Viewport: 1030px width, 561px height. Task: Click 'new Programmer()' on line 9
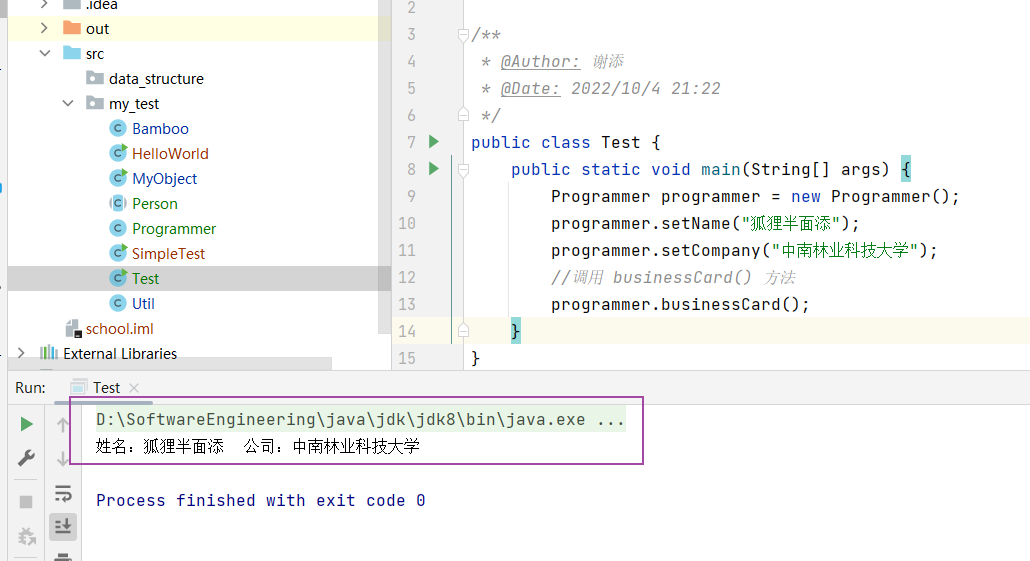pyautogui.click(x=870, y=196)
